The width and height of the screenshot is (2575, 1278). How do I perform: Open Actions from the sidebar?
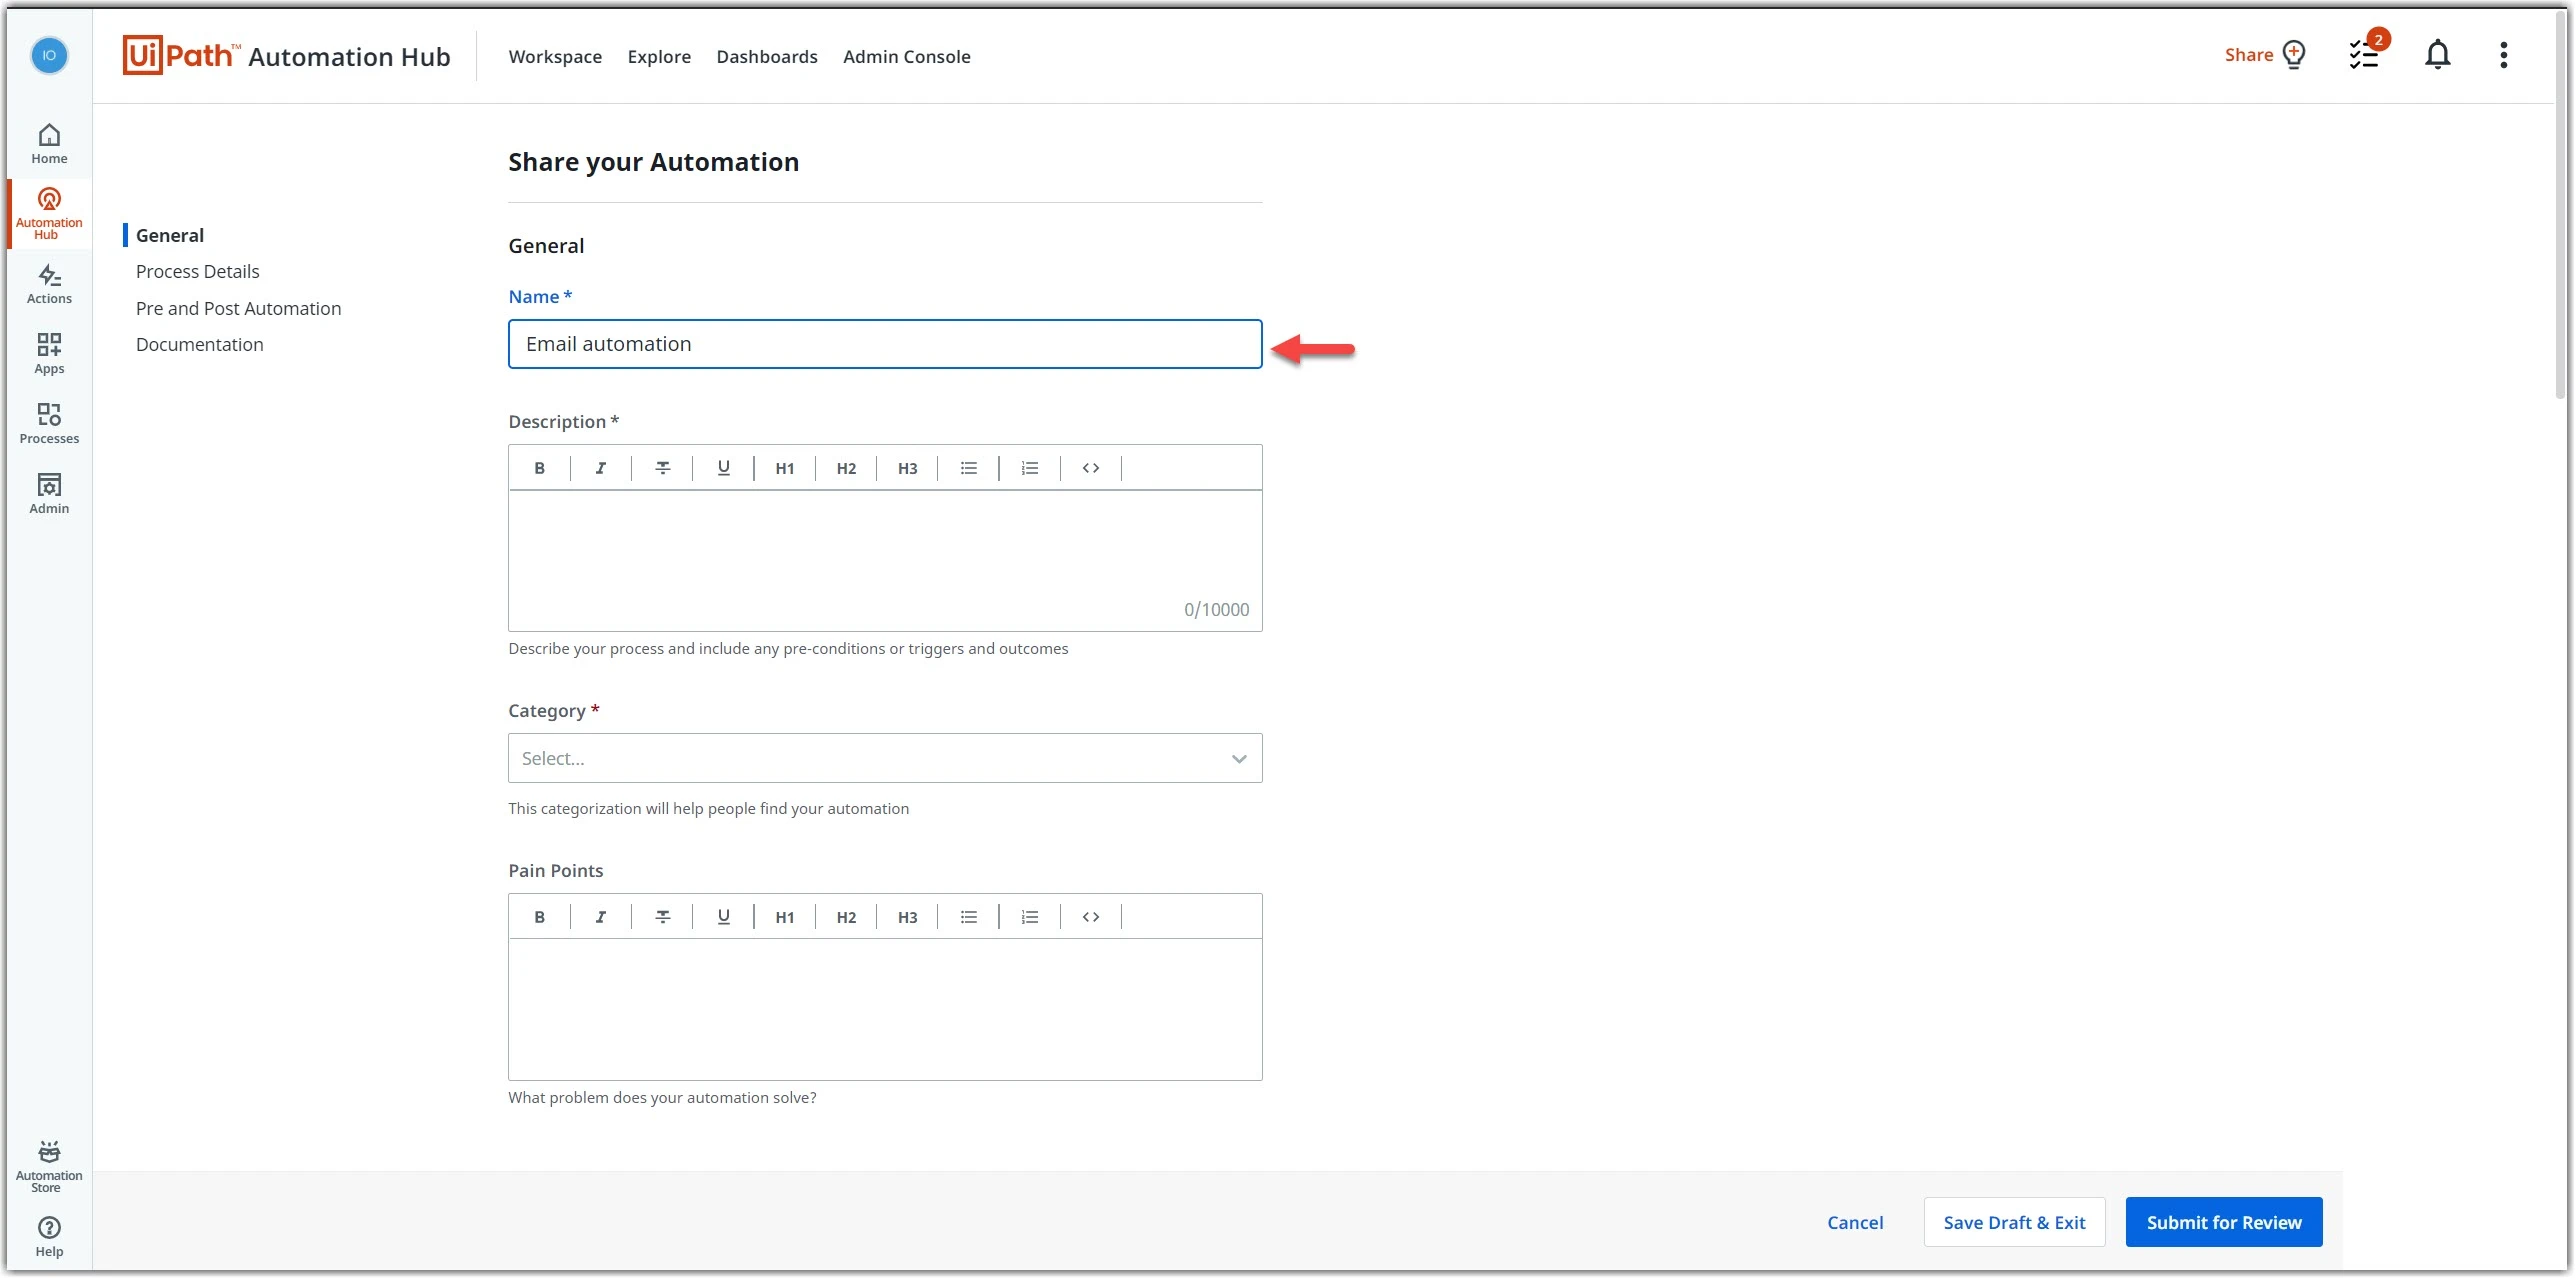[49, 284]
